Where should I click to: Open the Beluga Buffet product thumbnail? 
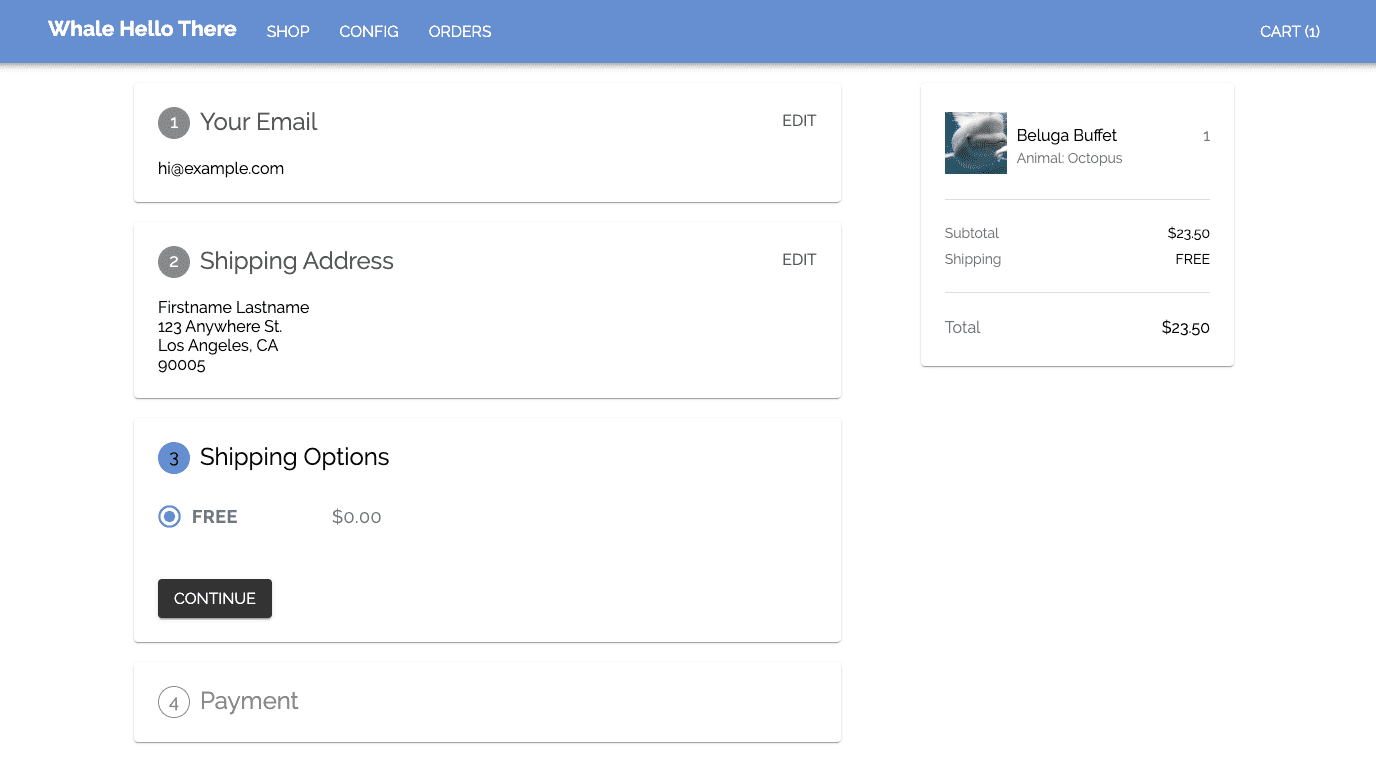tap(976, 143)
